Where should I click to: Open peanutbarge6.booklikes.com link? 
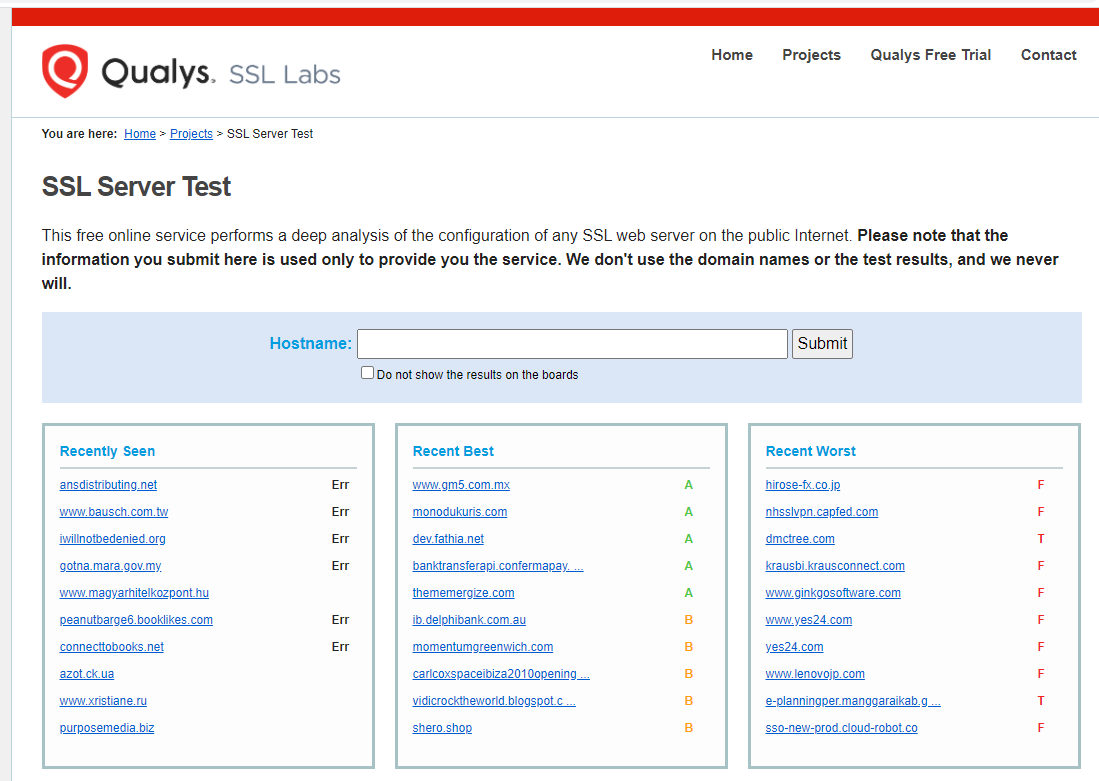coord(136,620)
